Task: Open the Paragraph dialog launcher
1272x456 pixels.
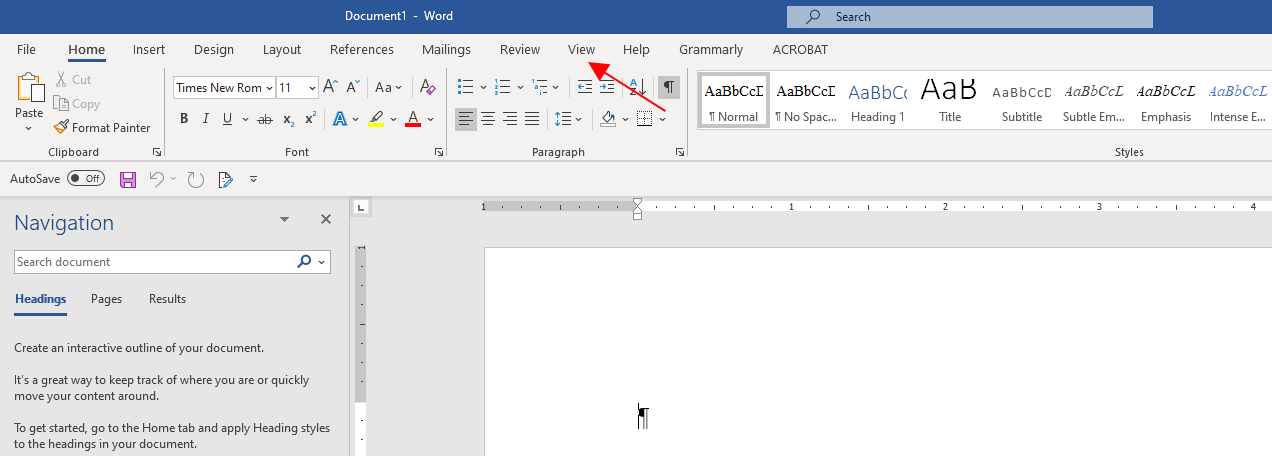Action: click(680, 152)
